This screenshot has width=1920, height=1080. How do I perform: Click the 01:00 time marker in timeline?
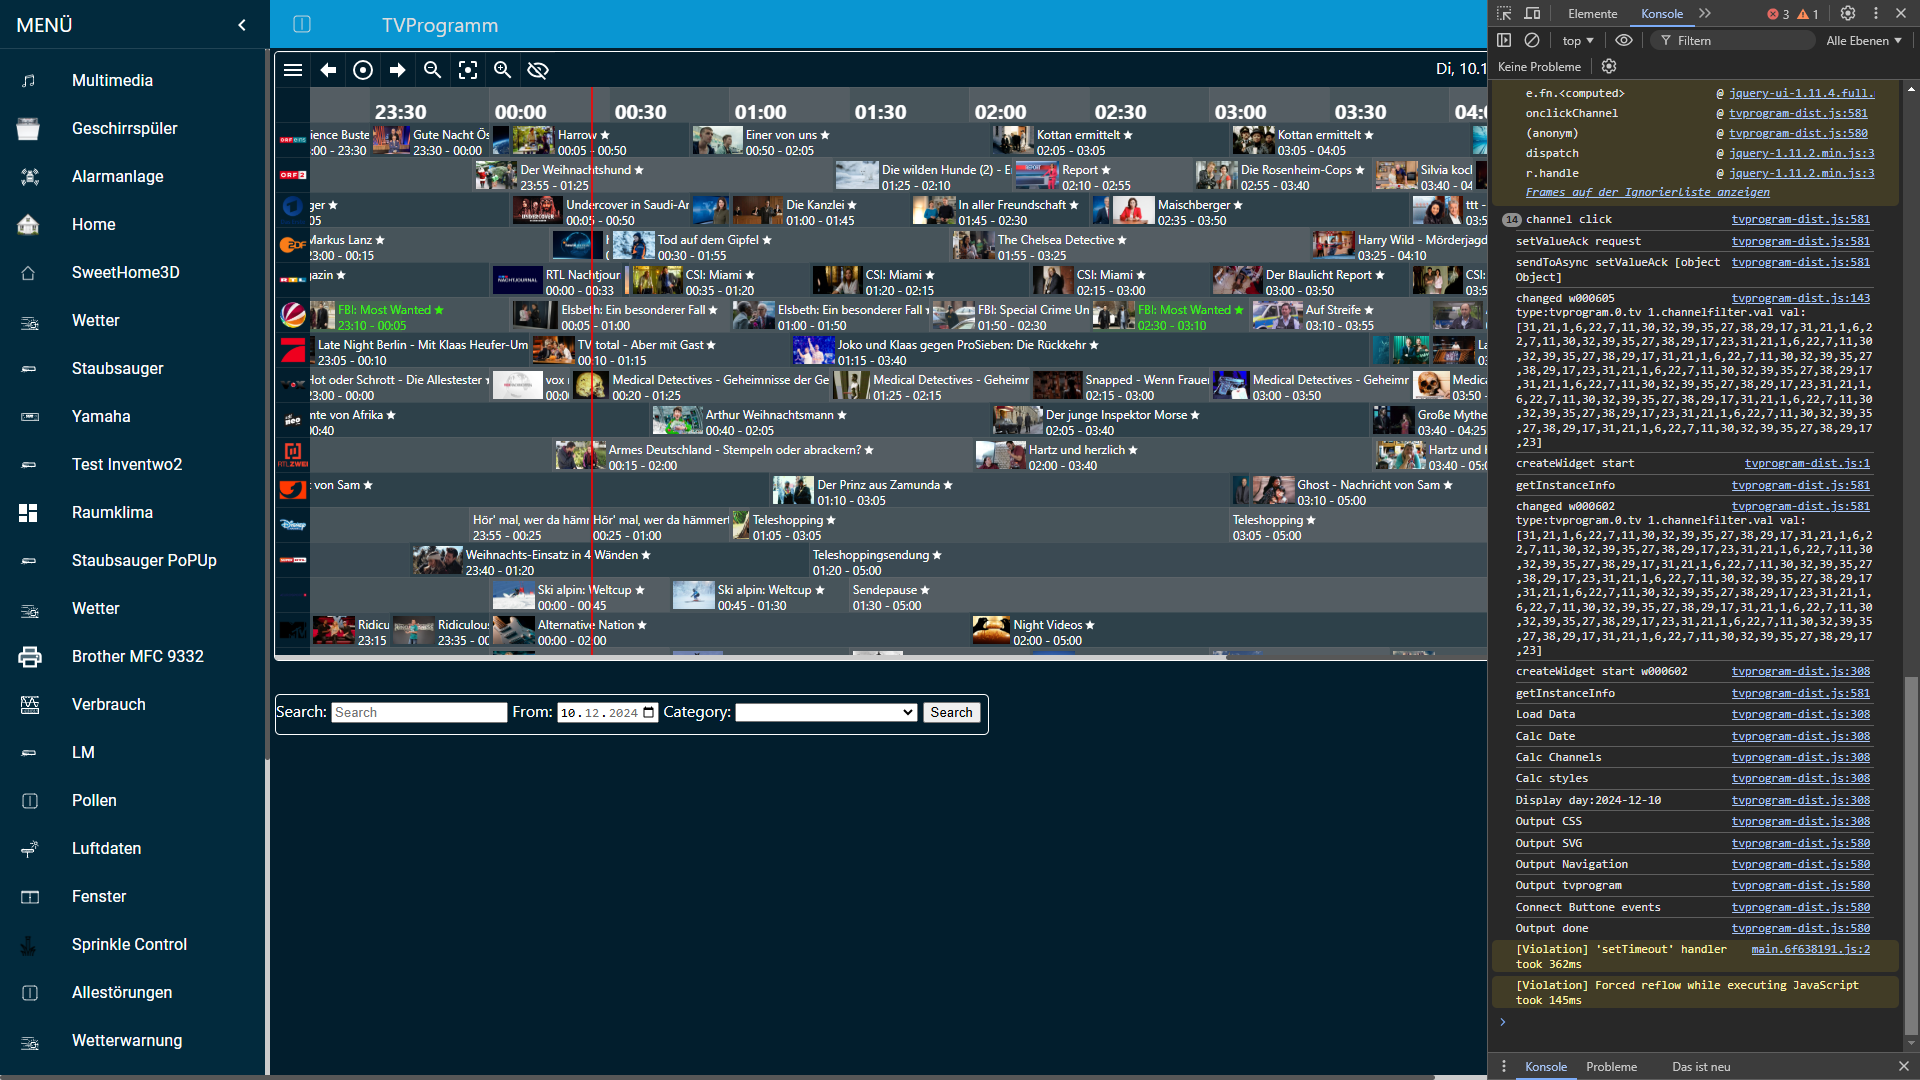tap(760, 112)
